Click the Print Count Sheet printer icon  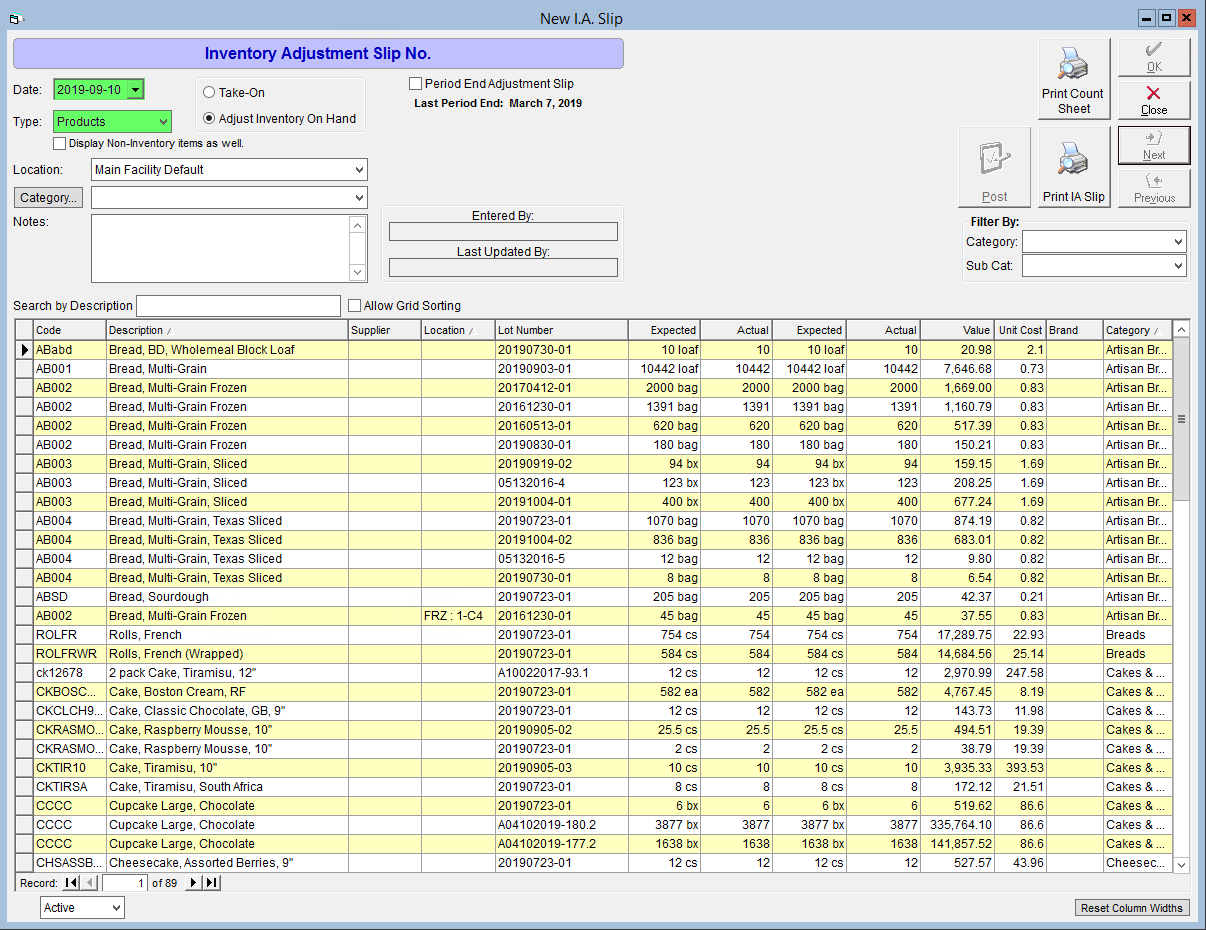[x=1074, y=64]
